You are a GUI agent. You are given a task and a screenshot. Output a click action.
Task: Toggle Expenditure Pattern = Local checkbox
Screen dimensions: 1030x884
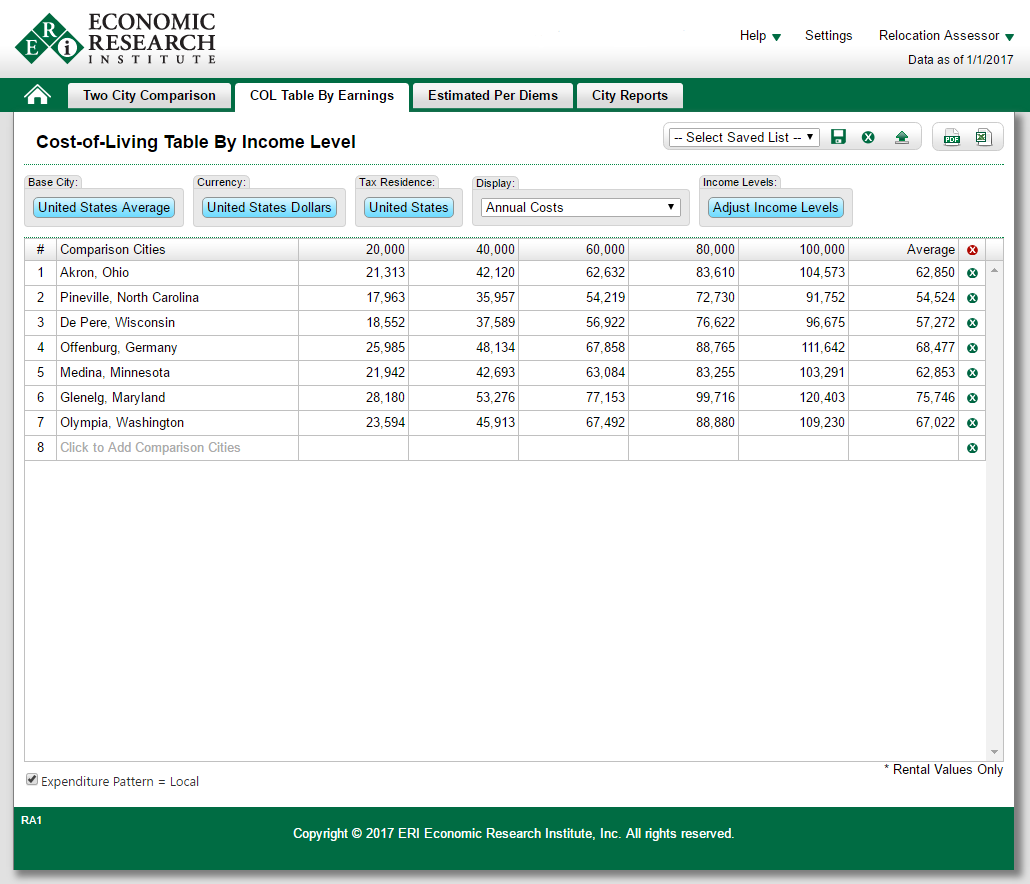[32, 780]
